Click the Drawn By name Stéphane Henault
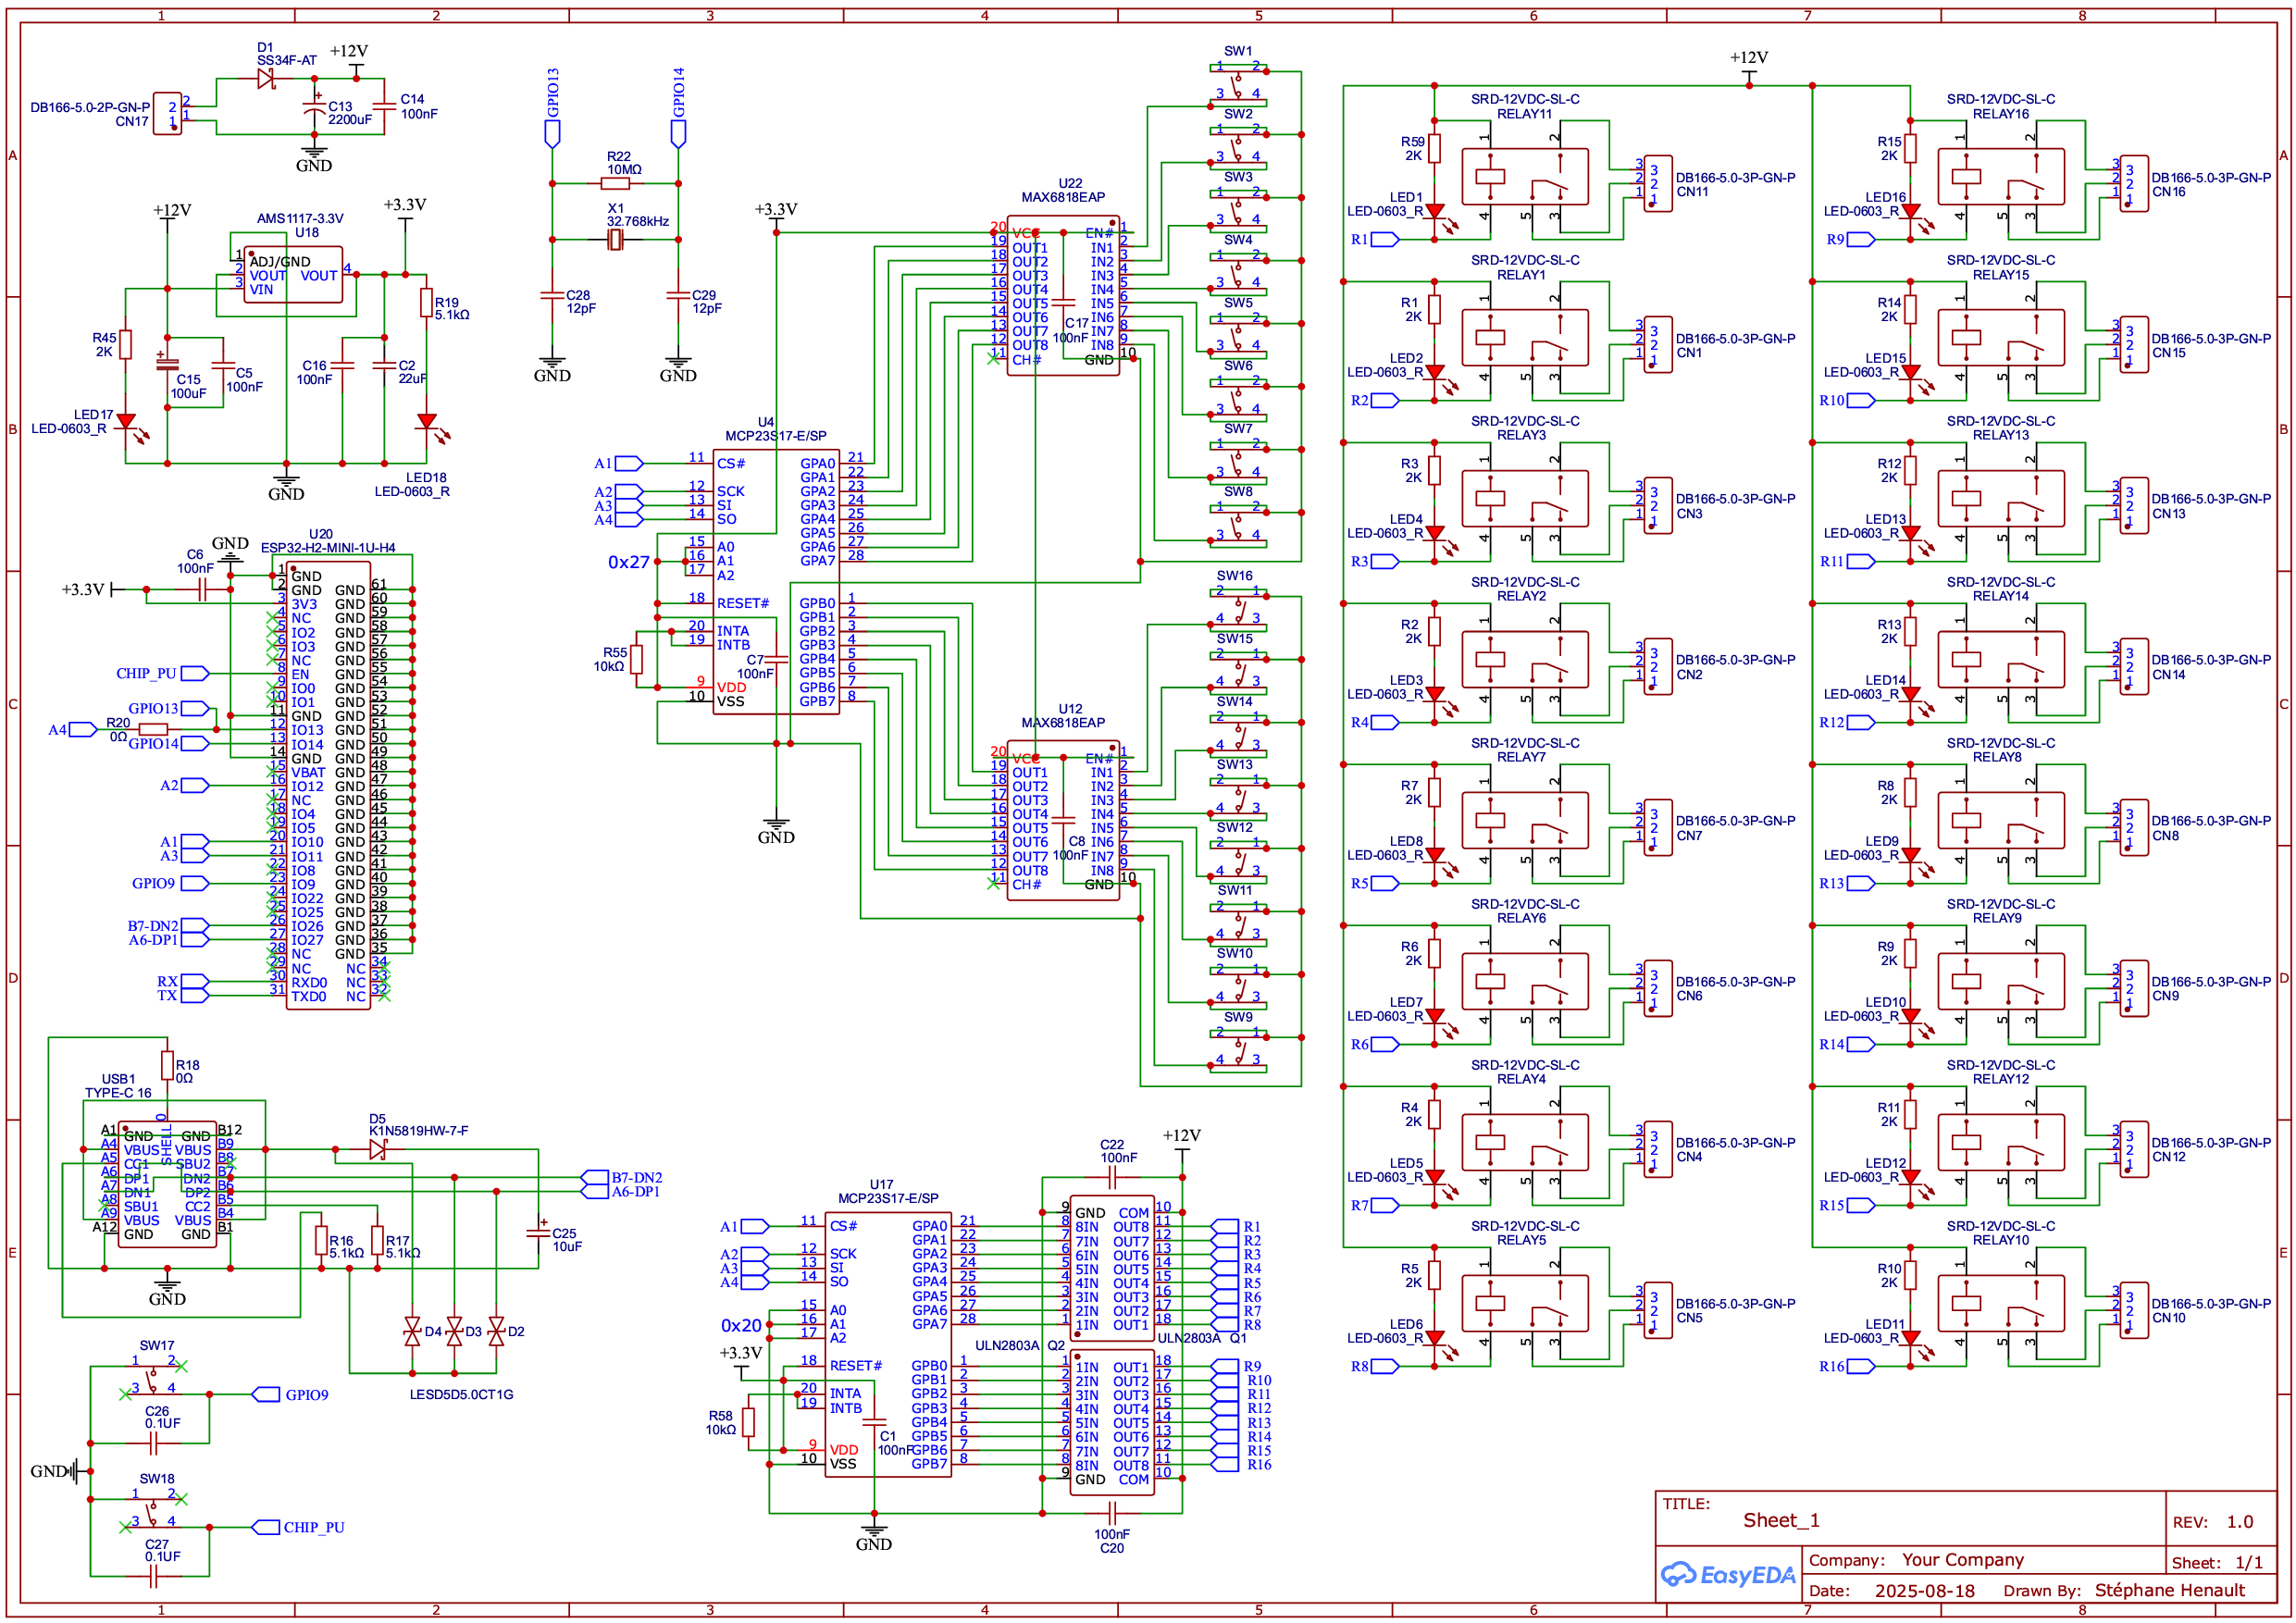This screenshot has height=1623, width=2296. coord(2169,1590)
